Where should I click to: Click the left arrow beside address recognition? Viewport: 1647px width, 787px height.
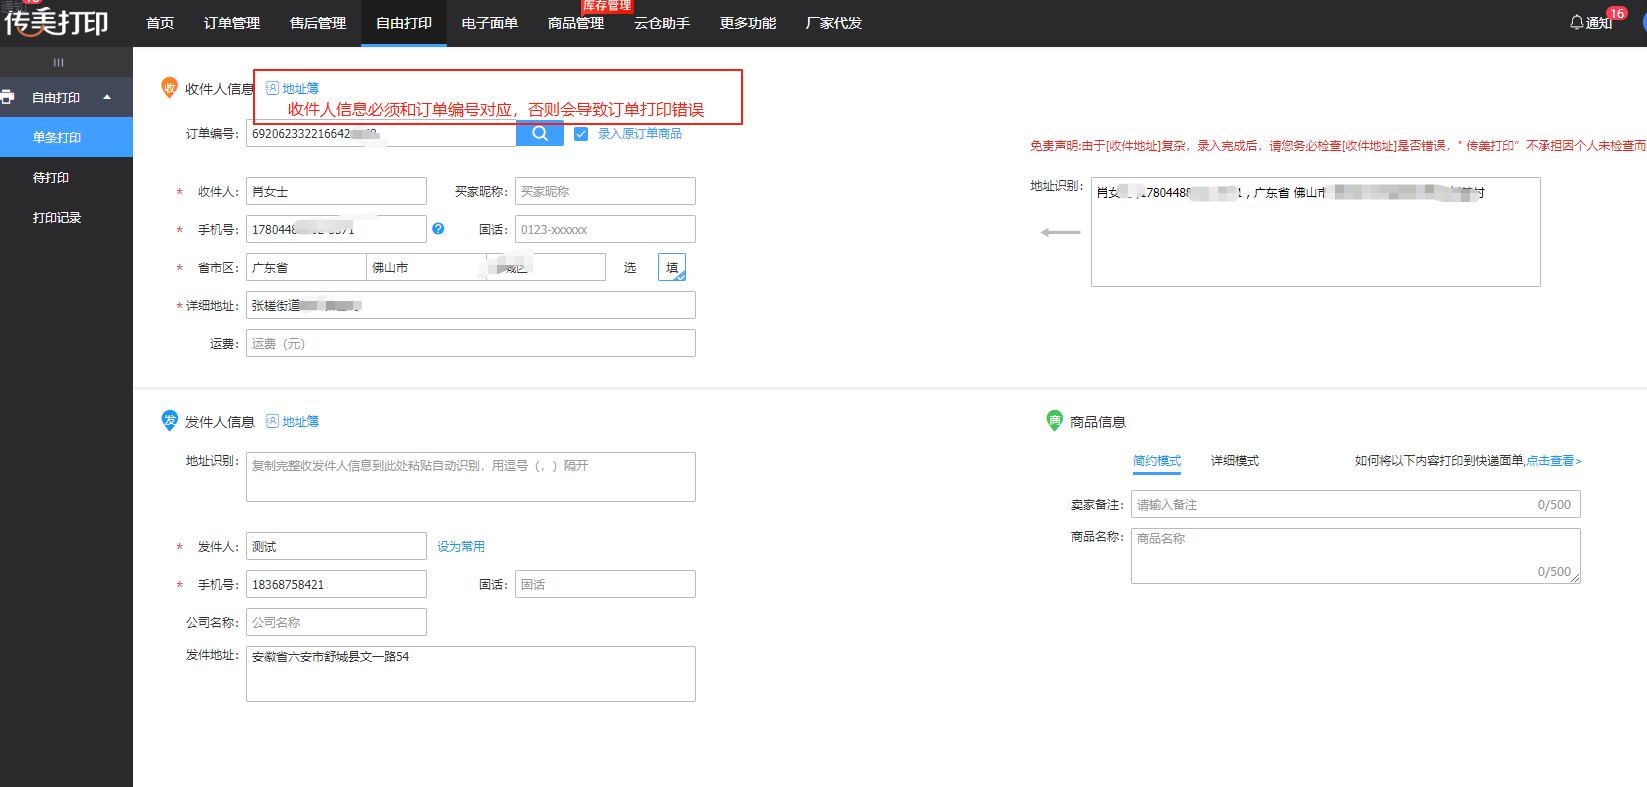click(x=1060, y=232)
